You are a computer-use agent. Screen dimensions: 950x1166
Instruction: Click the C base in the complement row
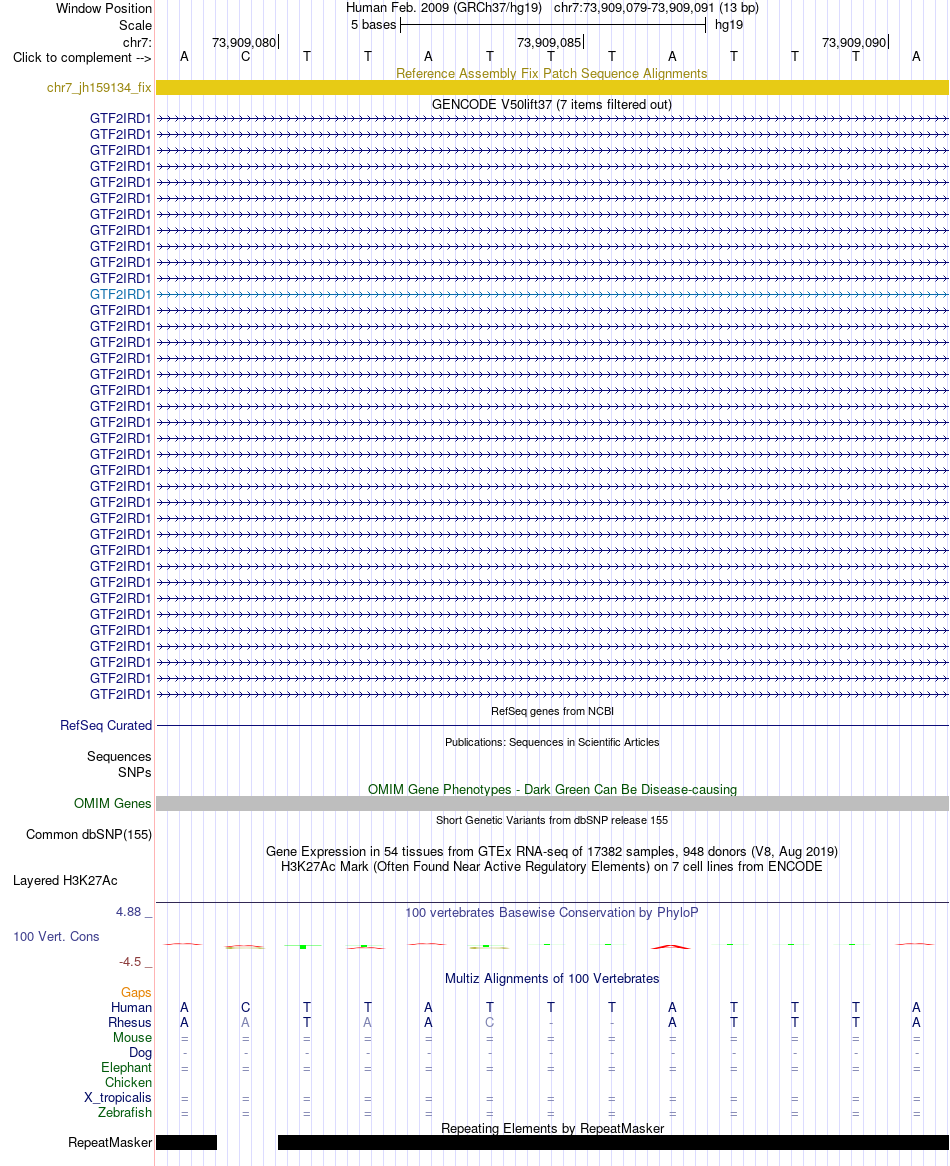[x=245, y=57]
